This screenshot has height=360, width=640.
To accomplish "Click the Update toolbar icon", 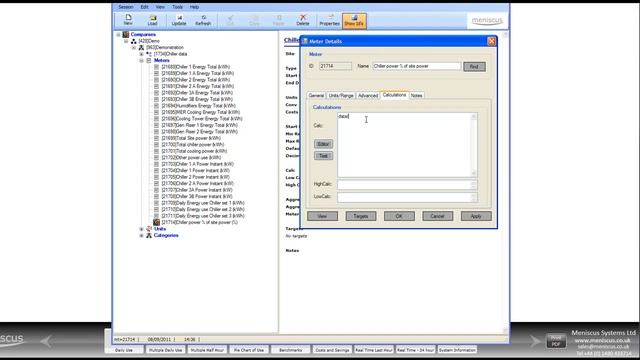I will 179,20.
